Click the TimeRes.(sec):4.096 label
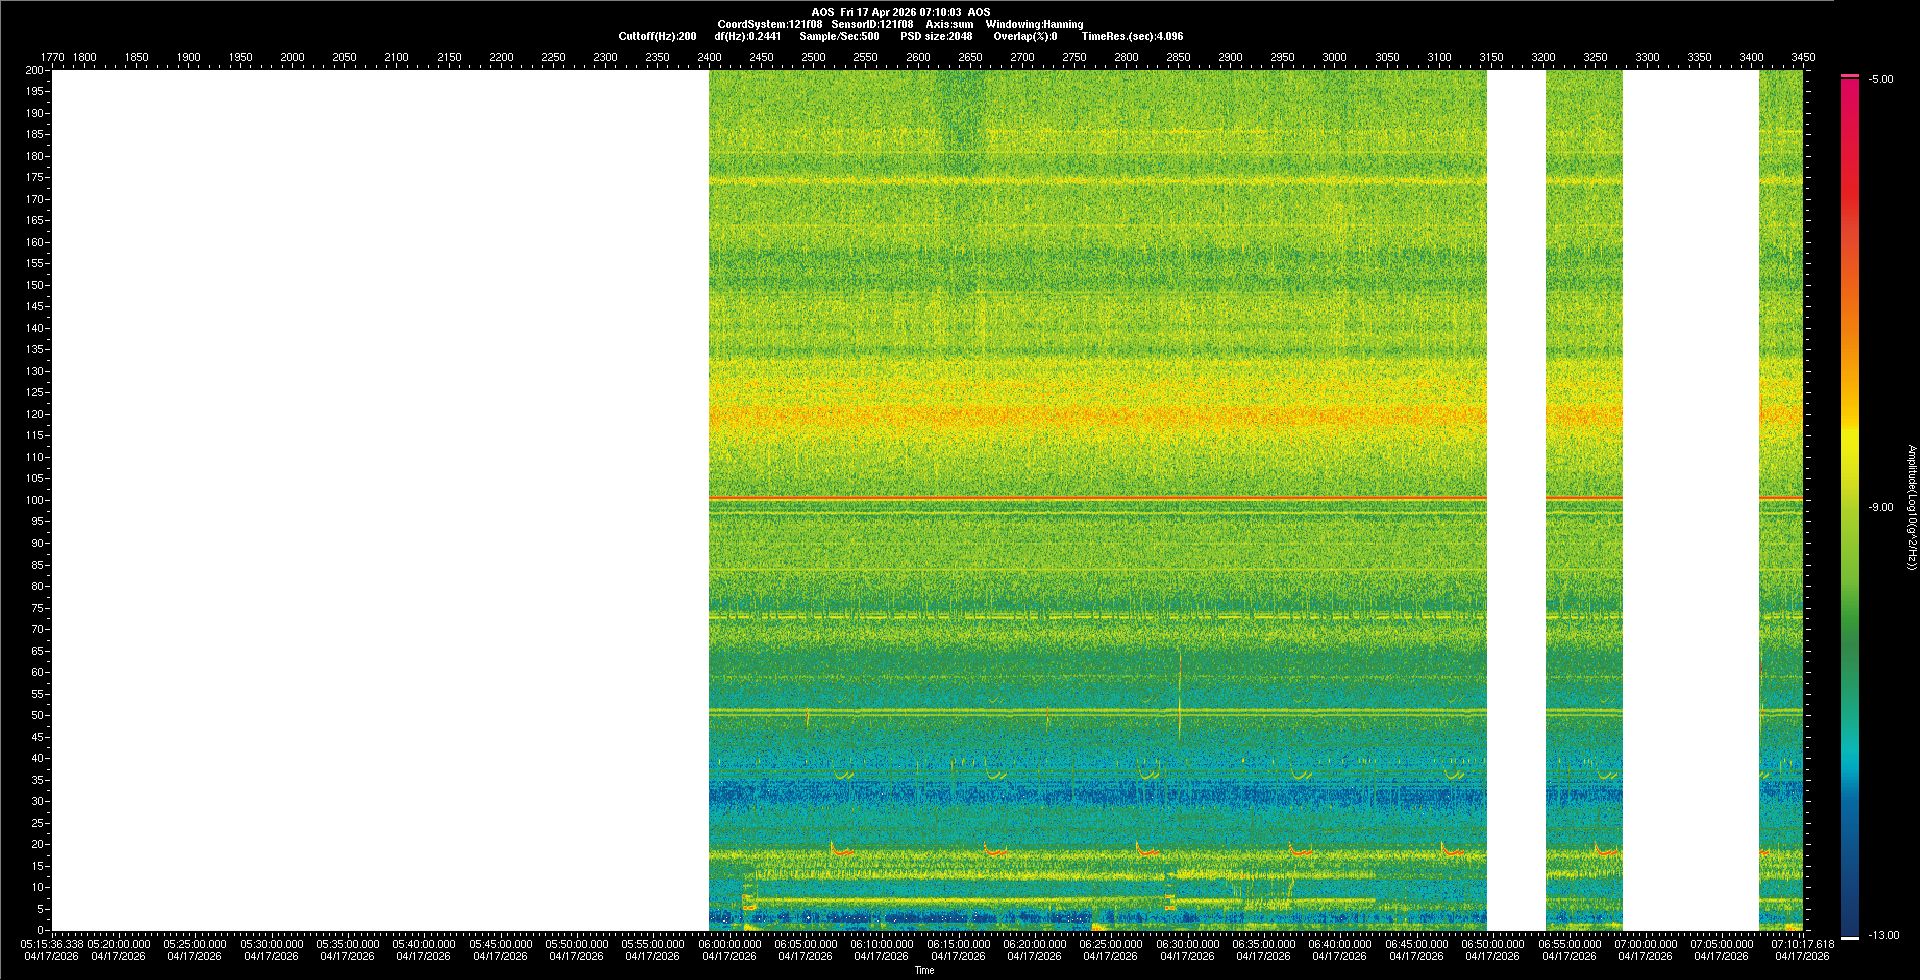Viewport: 1920px width, 980px height. pos(1132,36)
